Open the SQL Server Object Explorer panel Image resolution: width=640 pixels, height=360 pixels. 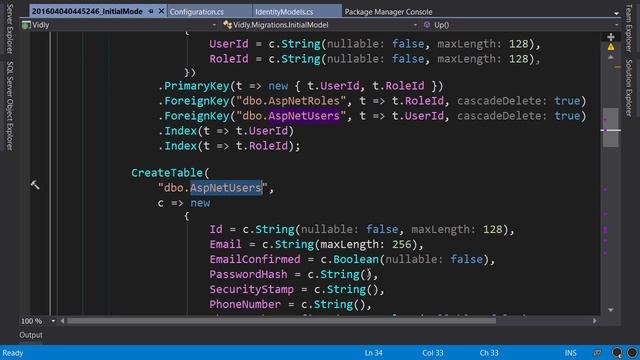[x=10, y=106]
